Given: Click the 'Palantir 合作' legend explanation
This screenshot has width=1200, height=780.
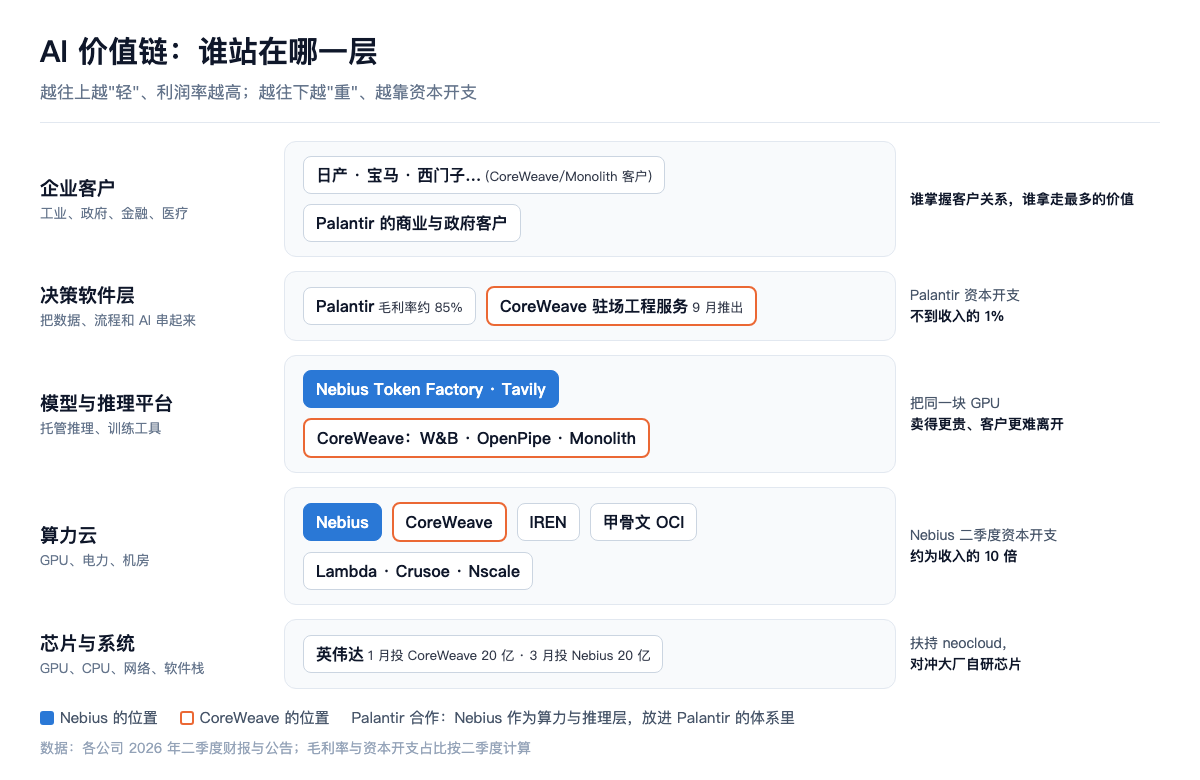Looking at the screenshot, I should point(573,718).
